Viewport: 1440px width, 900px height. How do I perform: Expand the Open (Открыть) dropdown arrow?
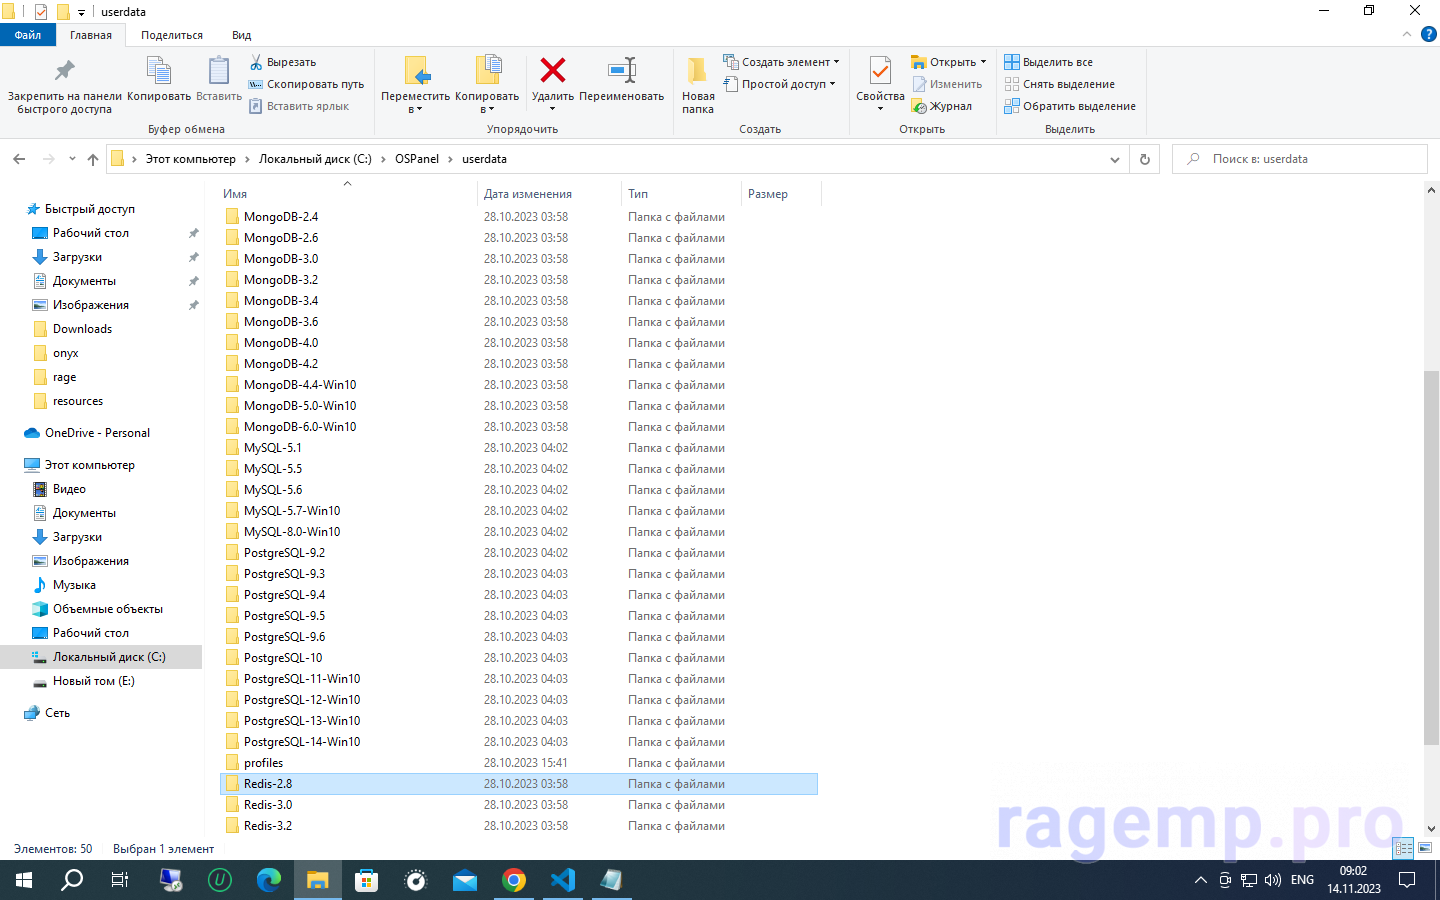coord(983,62)
